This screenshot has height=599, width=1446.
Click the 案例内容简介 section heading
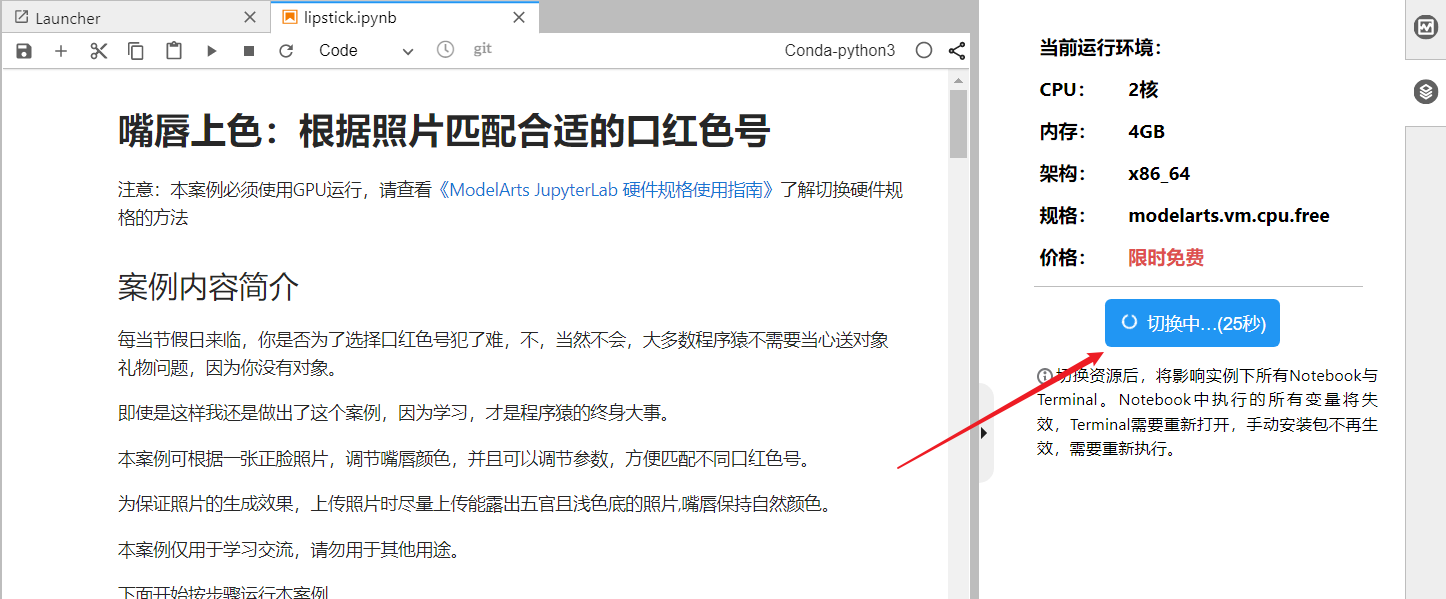[208, 287]
